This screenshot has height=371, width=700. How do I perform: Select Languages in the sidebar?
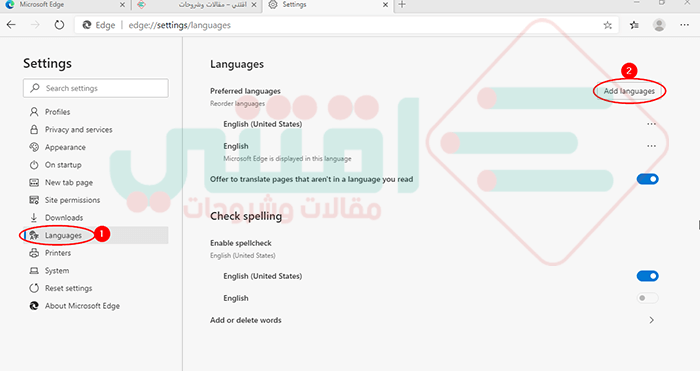point(96,235)
